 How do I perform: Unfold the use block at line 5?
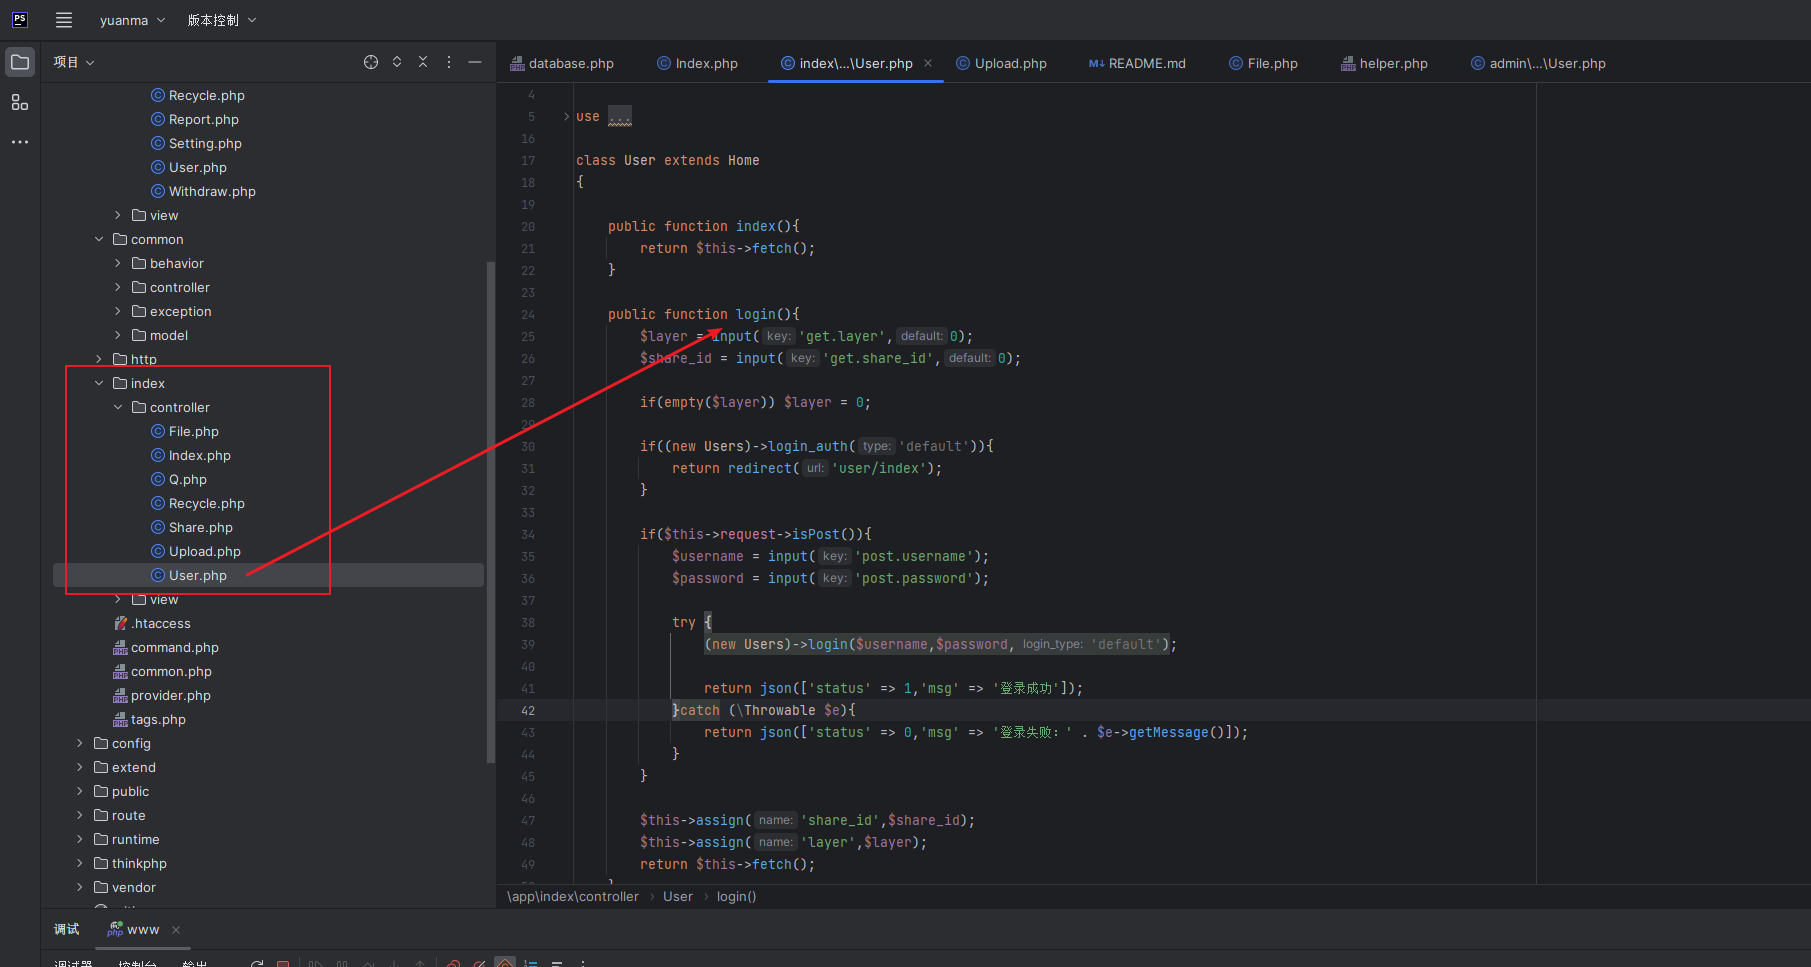[567, 117]
